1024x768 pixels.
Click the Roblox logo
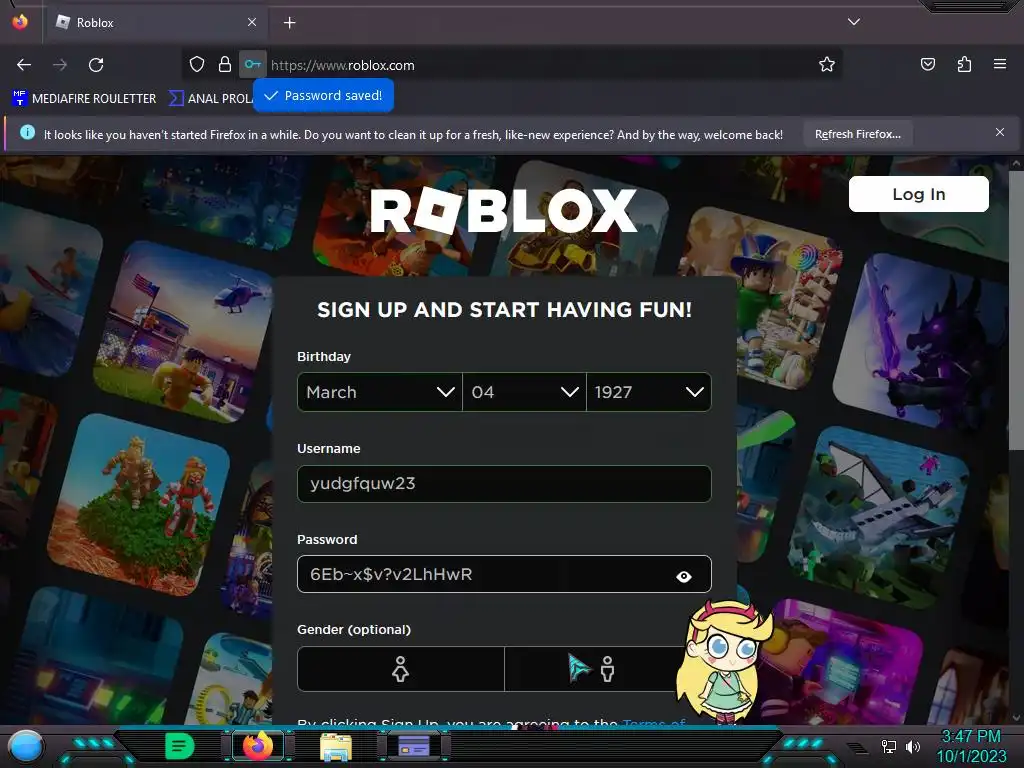click(x=504, y=210)
